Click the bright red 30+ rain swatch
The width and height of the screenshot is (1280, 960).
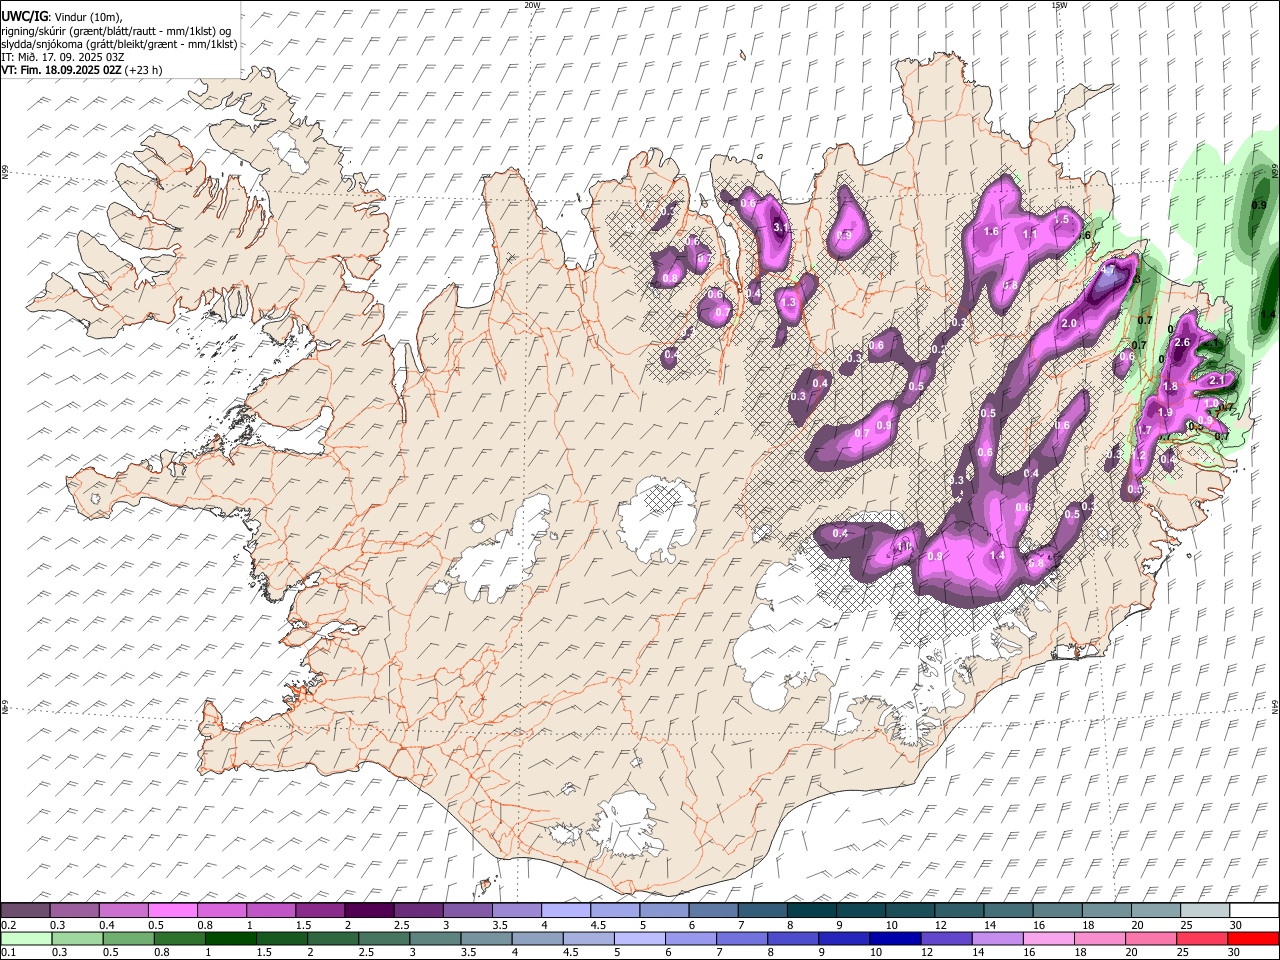(1252, 939)
